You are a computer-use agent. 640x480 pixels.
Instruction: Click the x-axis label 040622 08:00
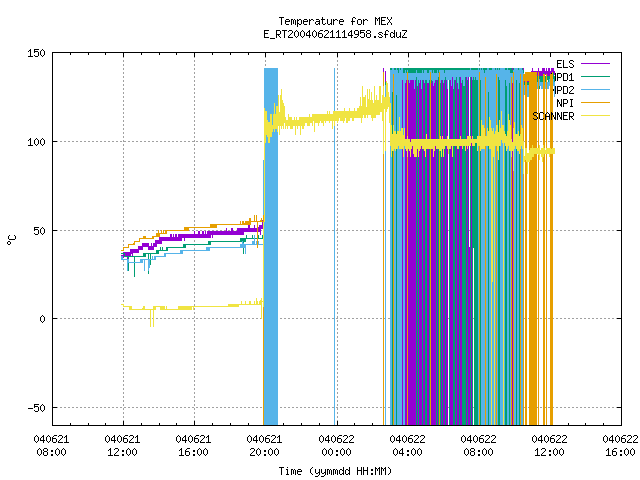click(478, 446)
